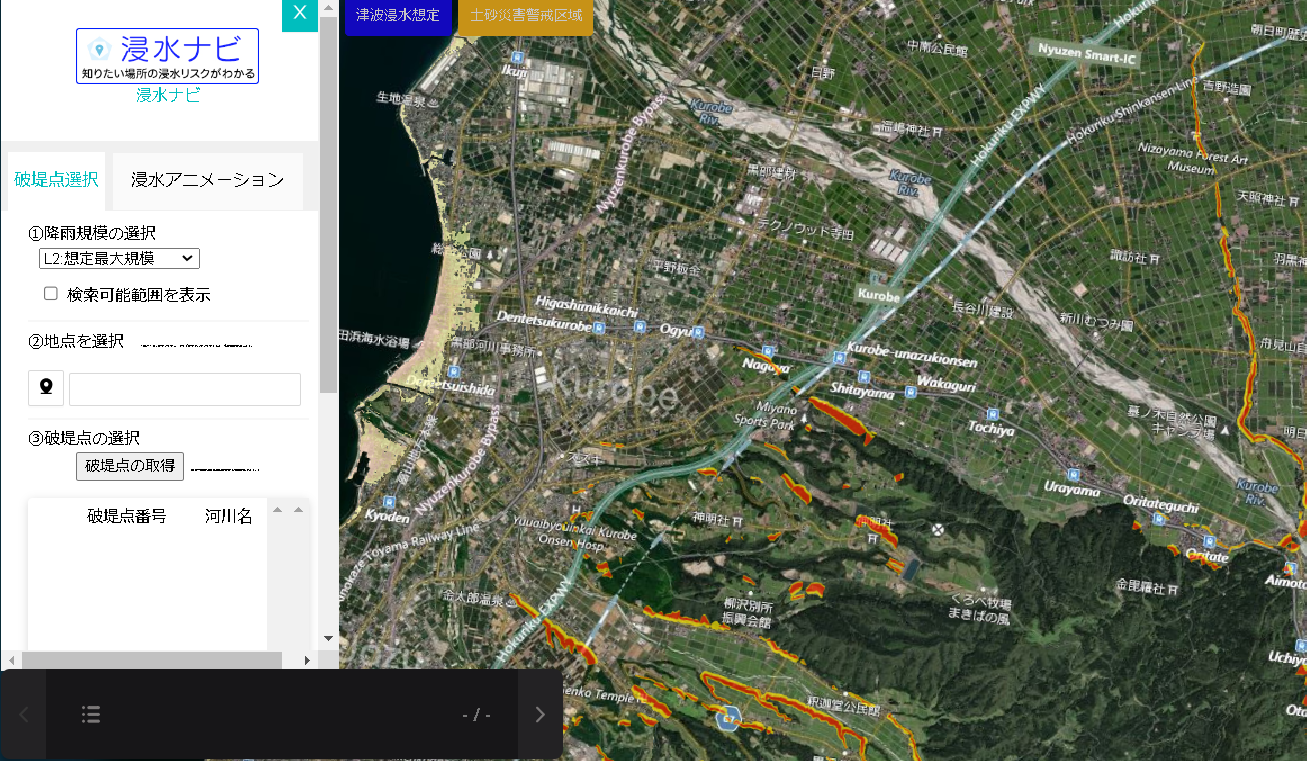Click the horizontal scrollbar right arrow

308,660
